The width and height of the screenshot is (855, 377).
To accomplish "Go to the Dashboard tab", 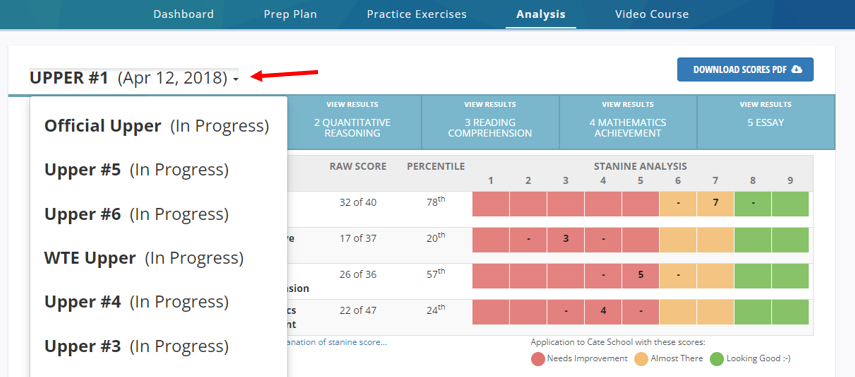I will (x=183, y=14).
